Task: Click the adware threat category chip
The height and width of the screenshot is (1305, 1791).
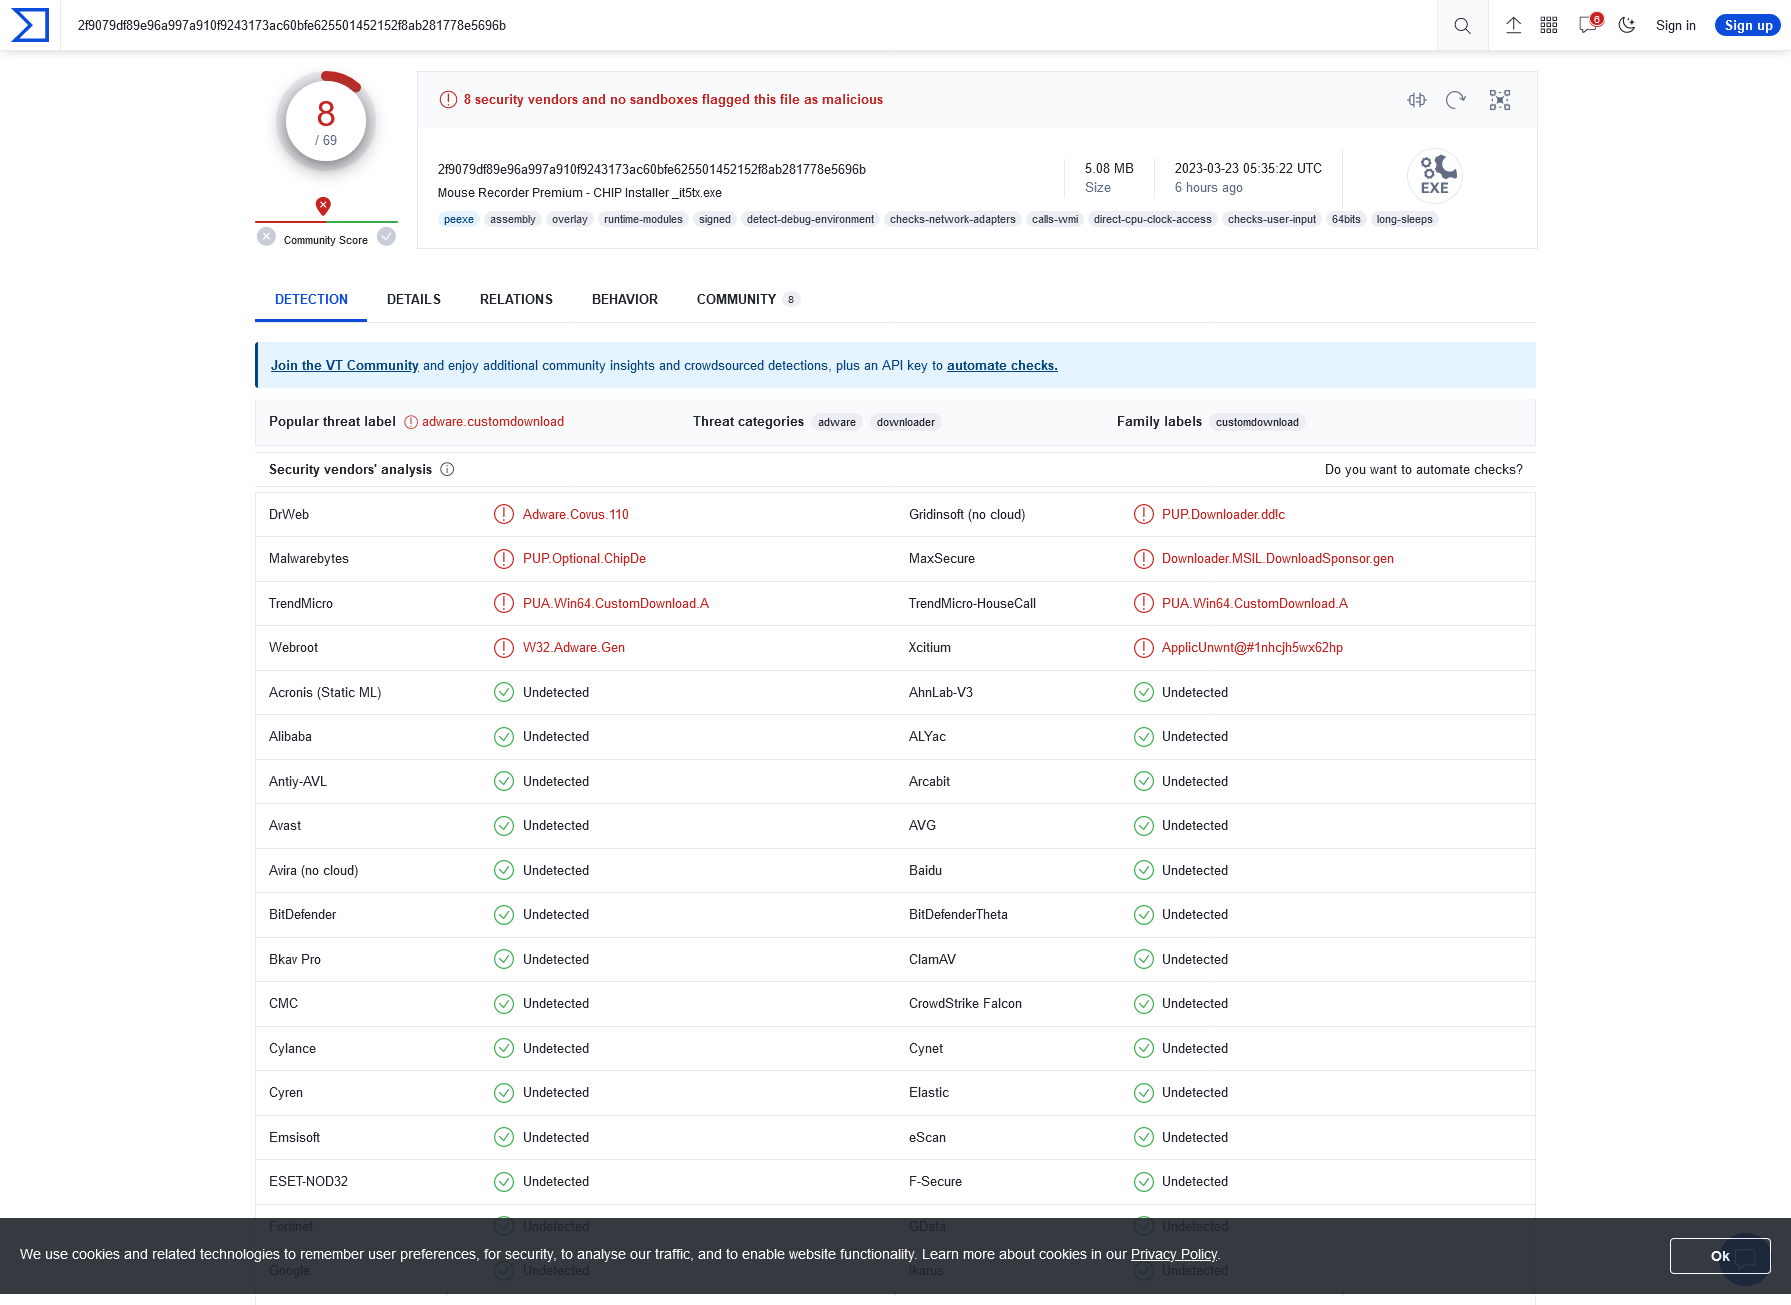Action: [x=837, y=423]
